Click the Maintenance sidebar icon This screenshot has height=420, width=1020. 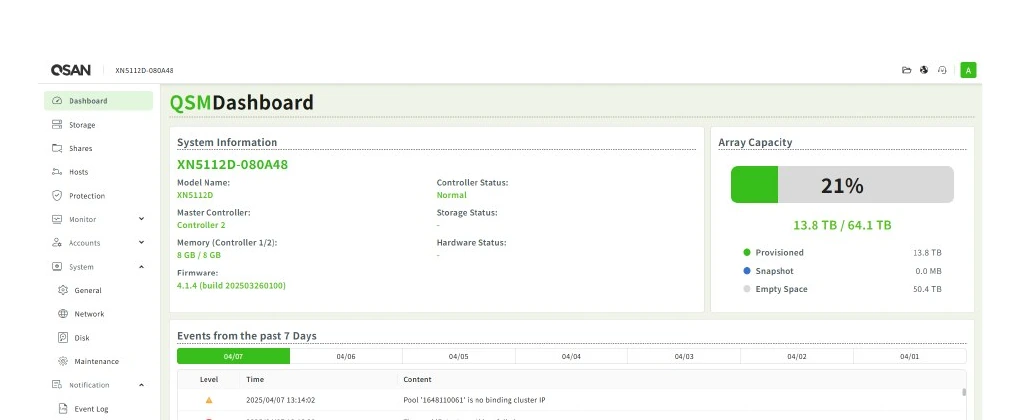coord(63,361)
